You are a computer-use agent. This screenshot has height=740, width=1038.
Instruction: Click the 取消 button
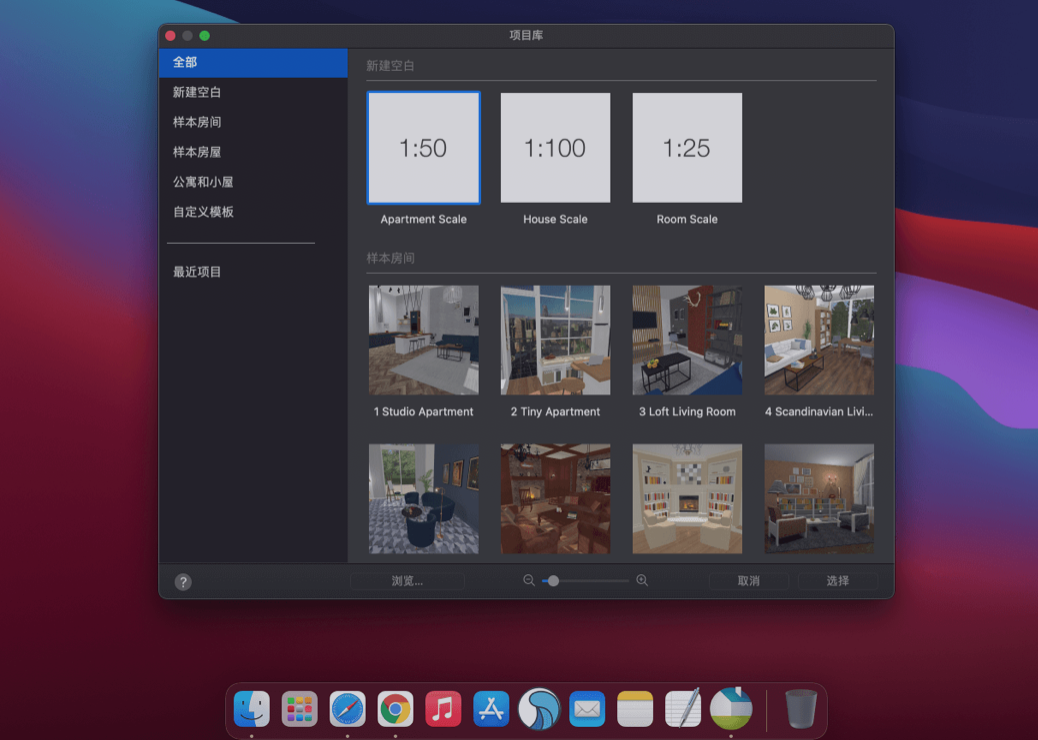coord(748,580)
